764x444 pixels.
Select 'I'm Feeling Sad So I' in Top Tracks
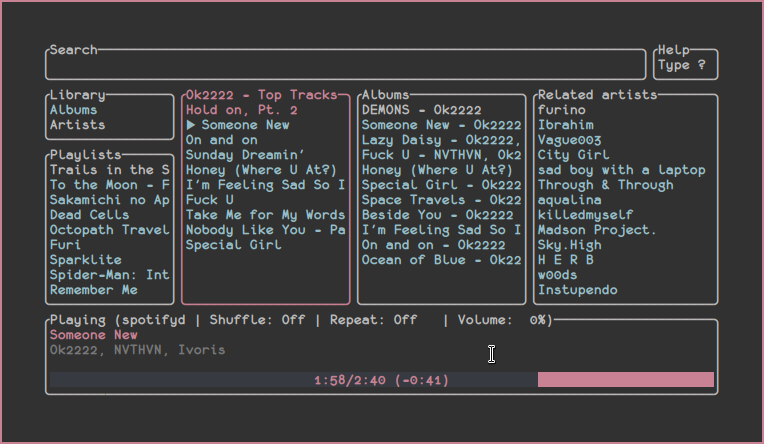pyautogui.click(x=266, y=185)
